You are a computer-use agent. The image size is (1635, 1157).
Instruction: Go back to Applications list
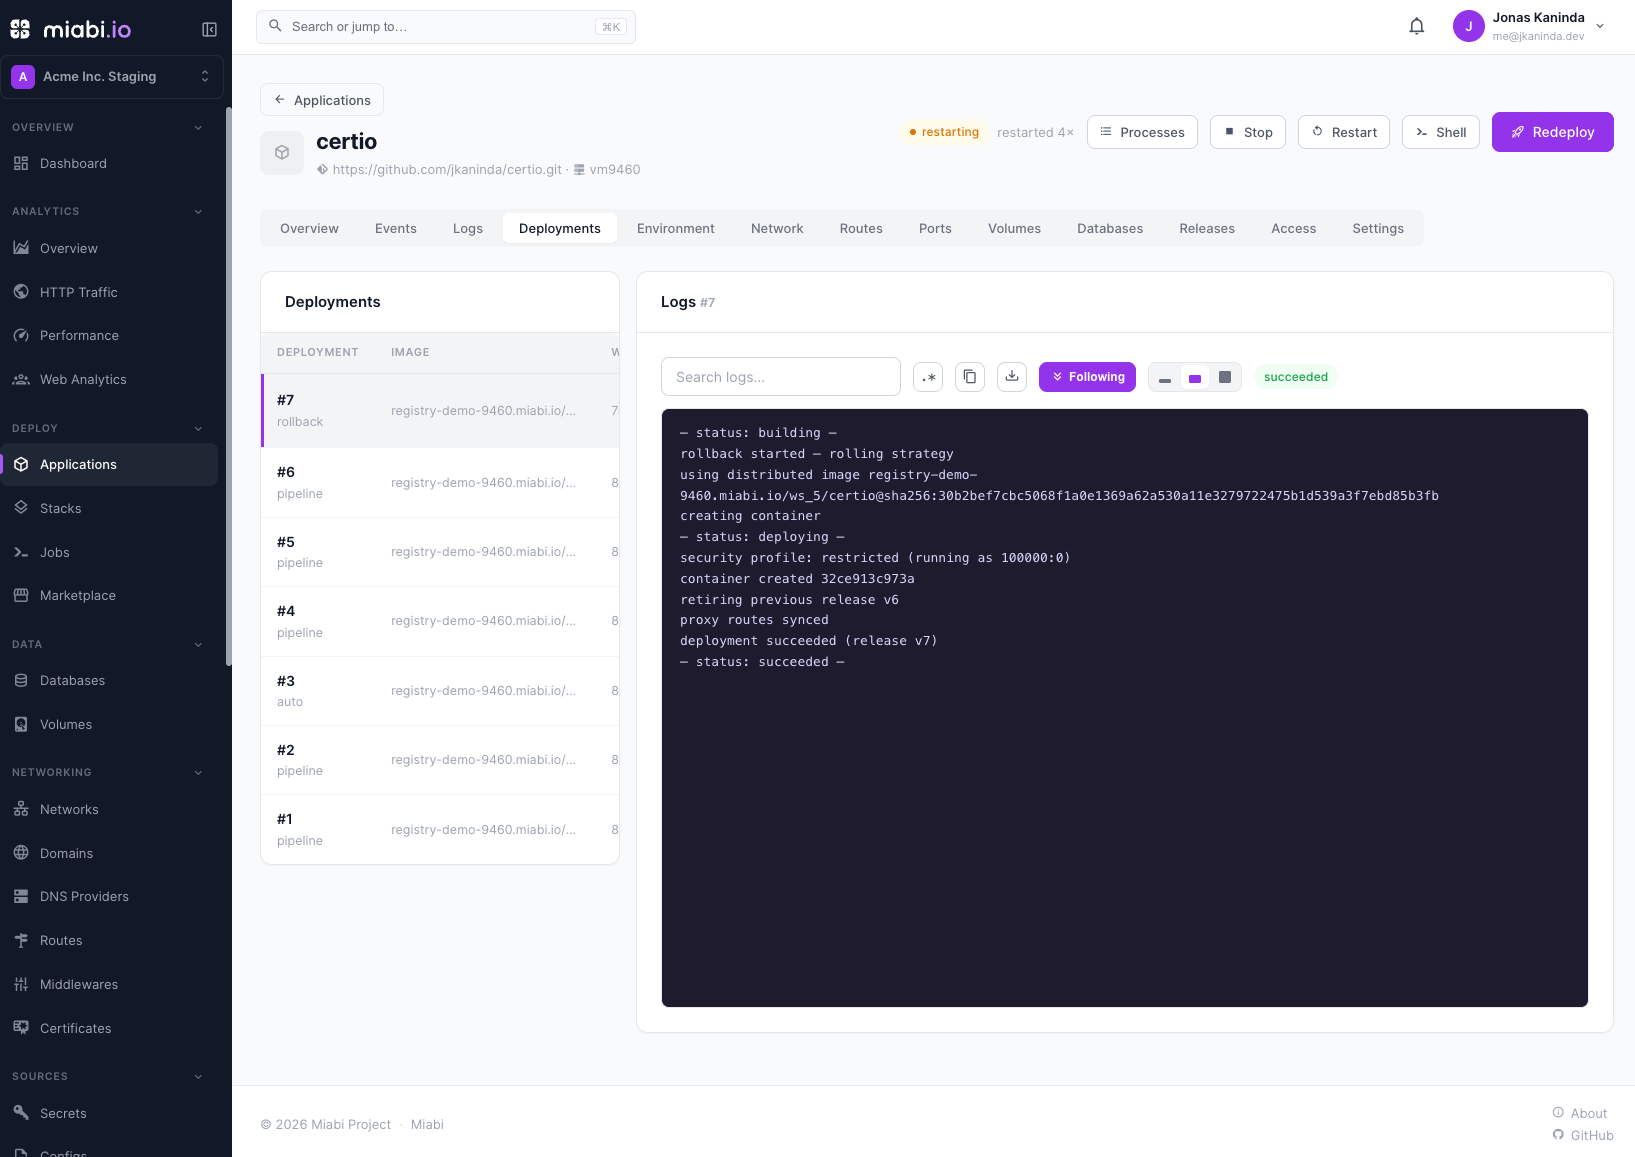pos(322,100)
